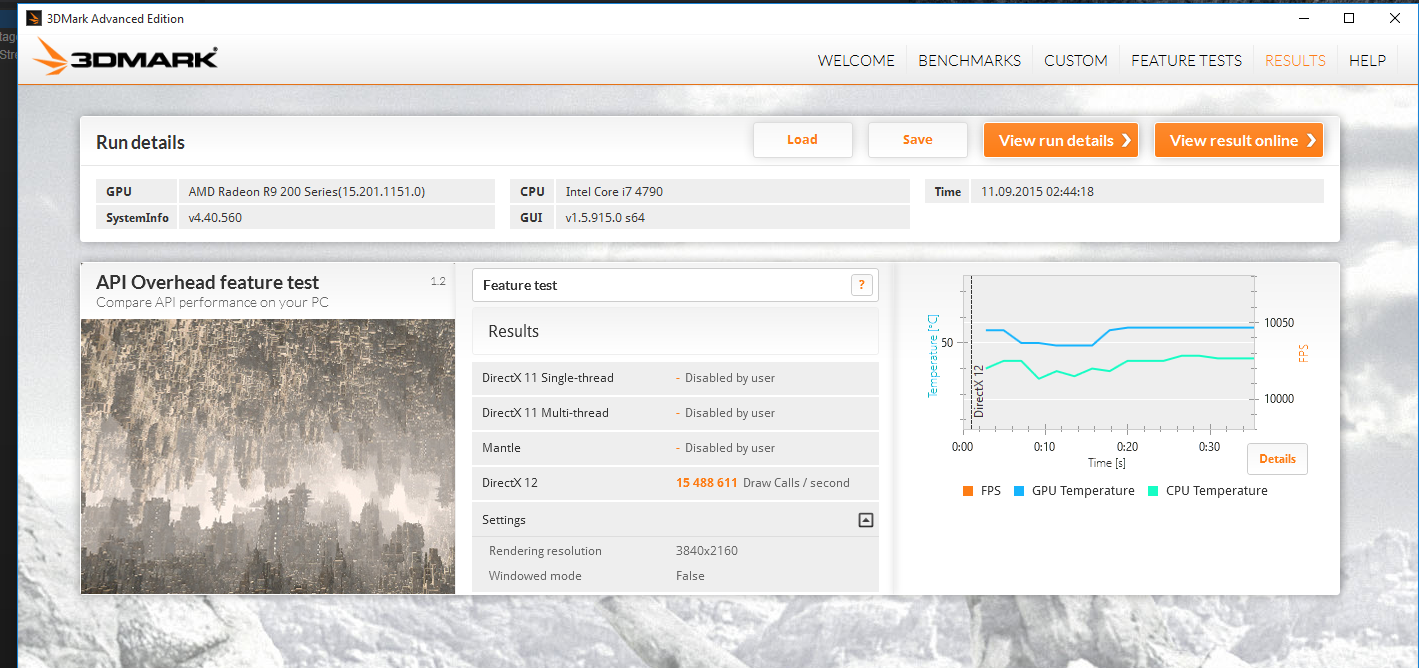Click the Time value 11.09.2015 02:44:18
The width and height of the screenshot is (1419, 668).
pos(1037,191)
